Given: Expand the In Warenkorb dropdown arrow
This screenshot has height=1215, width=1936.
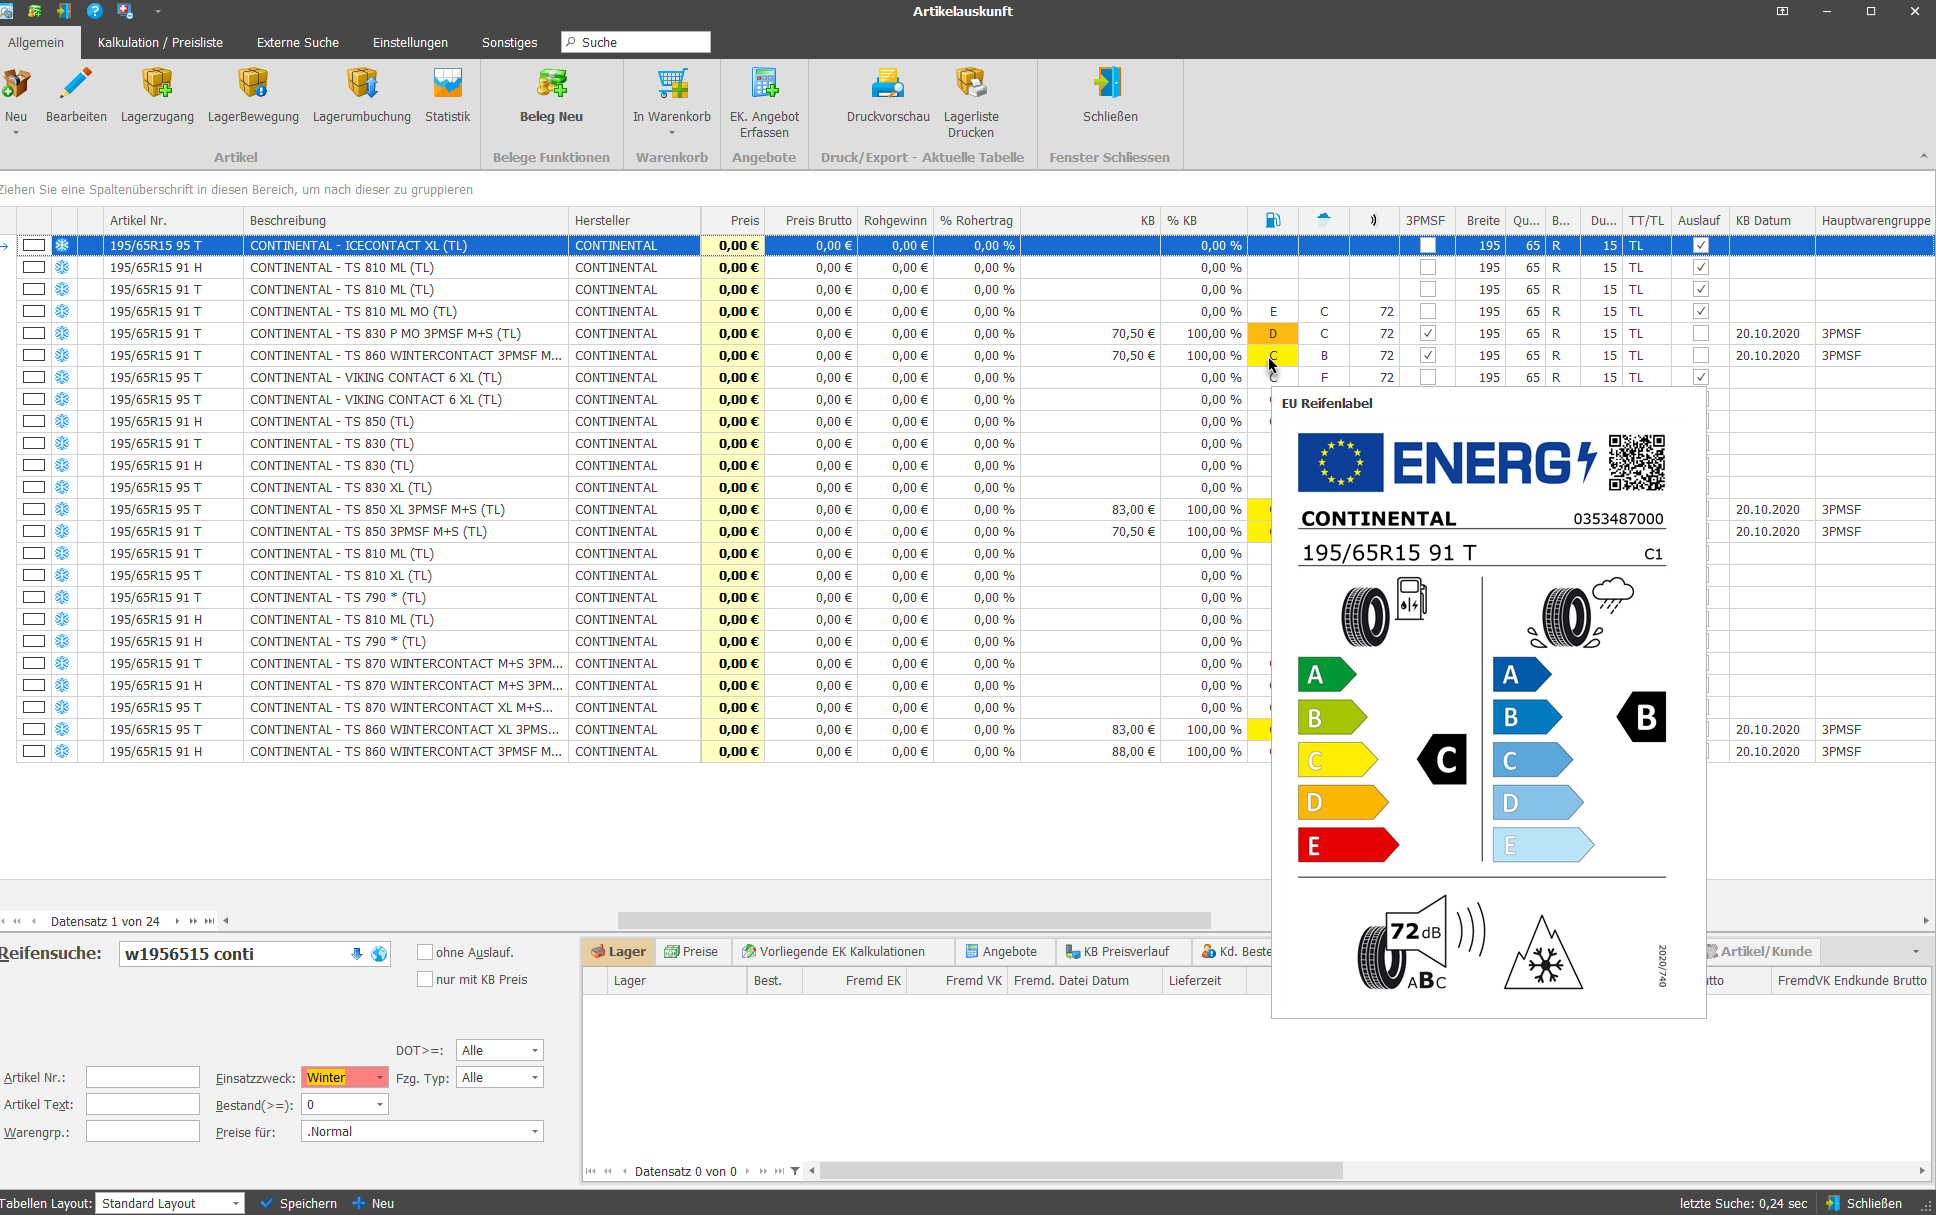Looking at the screenshot, I should point(672,133).
